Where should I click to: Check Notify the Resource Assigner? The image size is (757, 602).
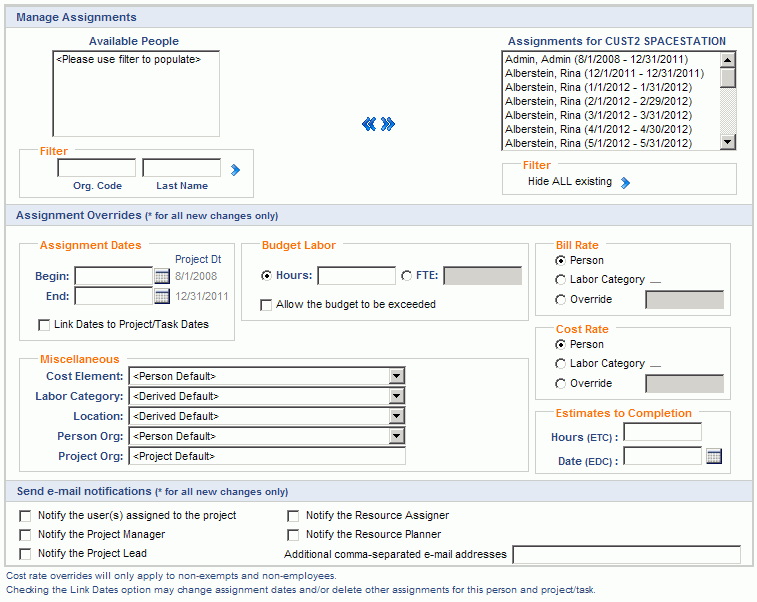point(293,516)
